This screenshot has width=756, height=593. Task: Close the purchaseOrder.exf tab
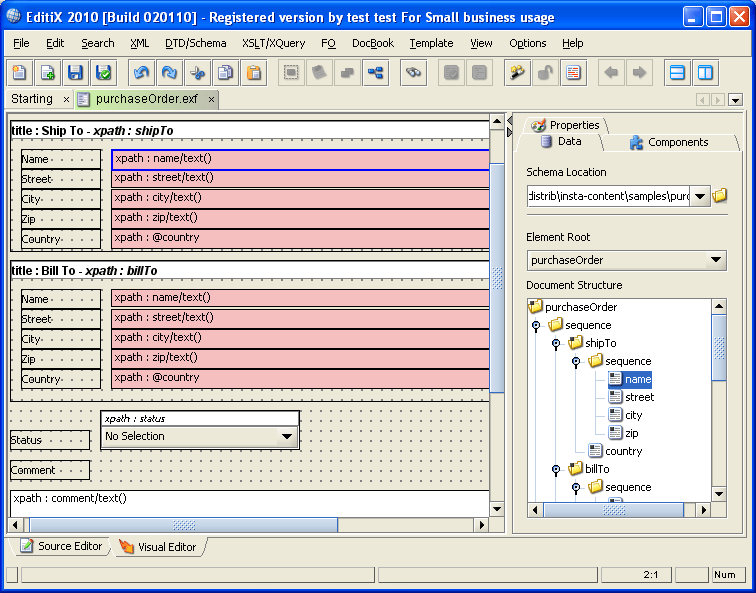tap(211, 99)
